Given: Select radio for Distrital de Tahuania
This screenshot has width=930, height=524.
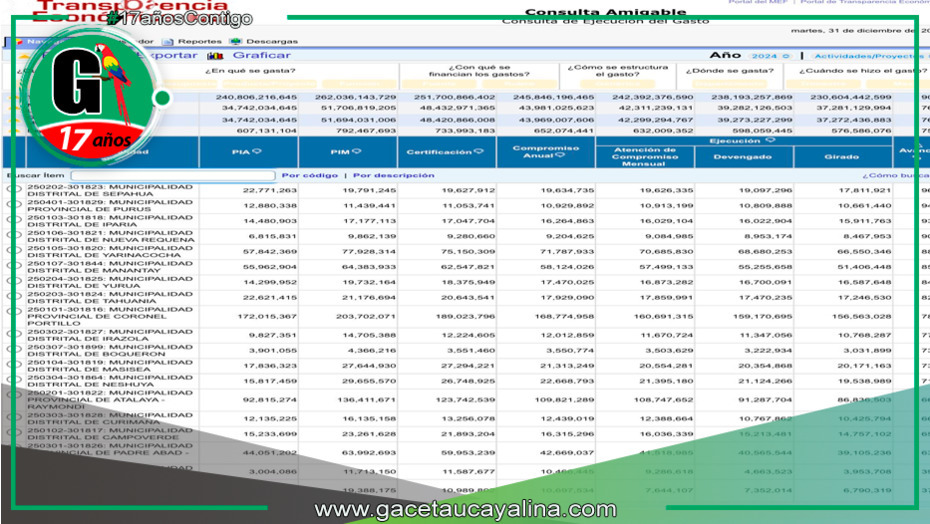Looking at the screenshot, I should point(14,297).
